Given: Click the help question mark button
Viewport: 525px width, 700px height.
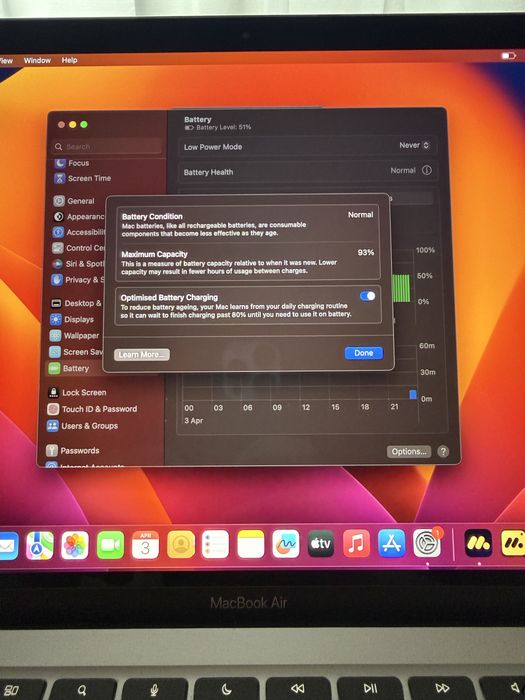Looking at the screenshot, I should [x=443, y=451].
